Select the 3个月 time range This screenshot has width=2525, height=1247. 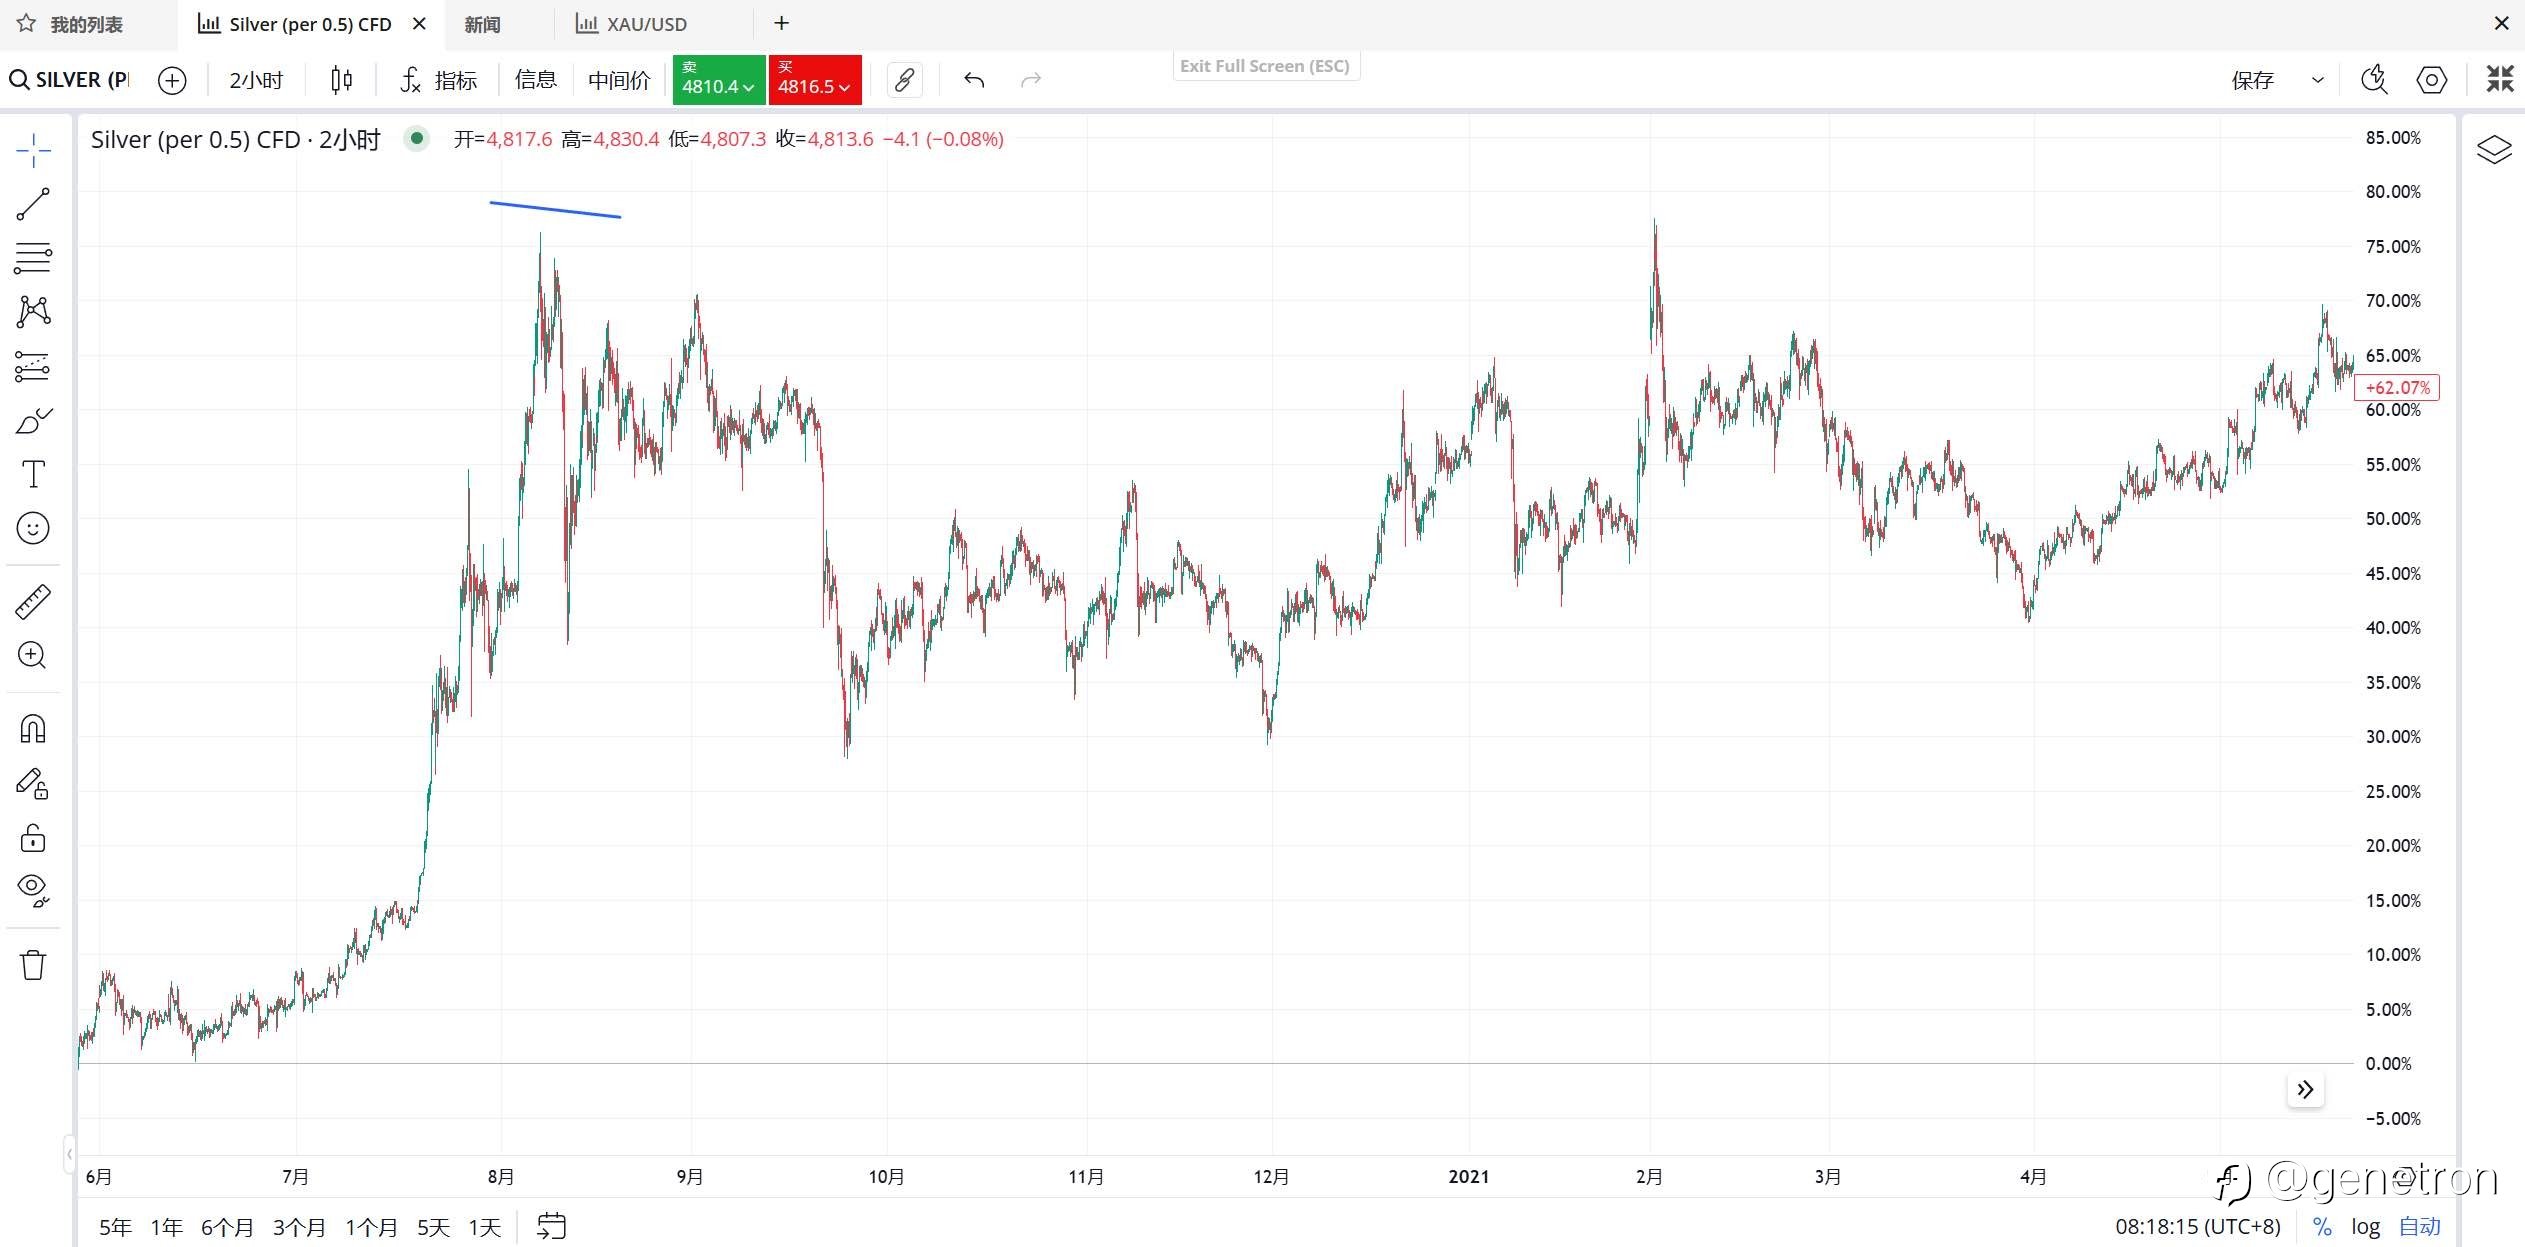[299, 1227]
